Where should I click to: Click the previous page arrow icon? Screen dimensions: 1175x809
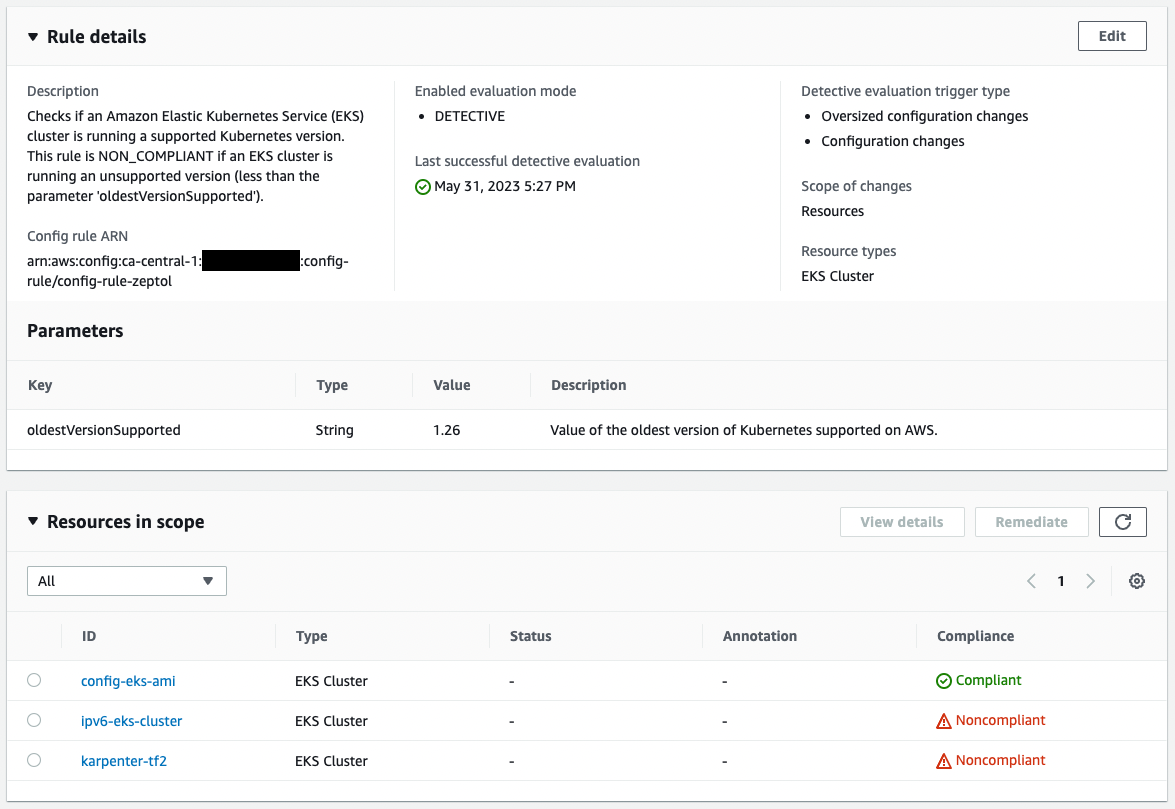[x=1031, y=580]
